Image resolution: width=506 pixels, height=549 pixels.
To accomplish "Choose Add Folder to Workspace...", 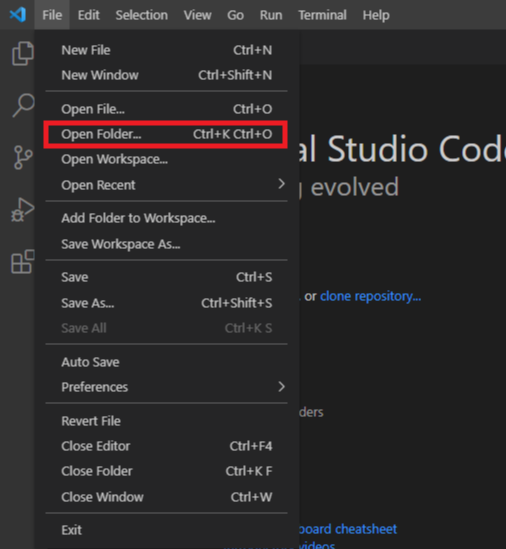I will (x=166, y=218).
